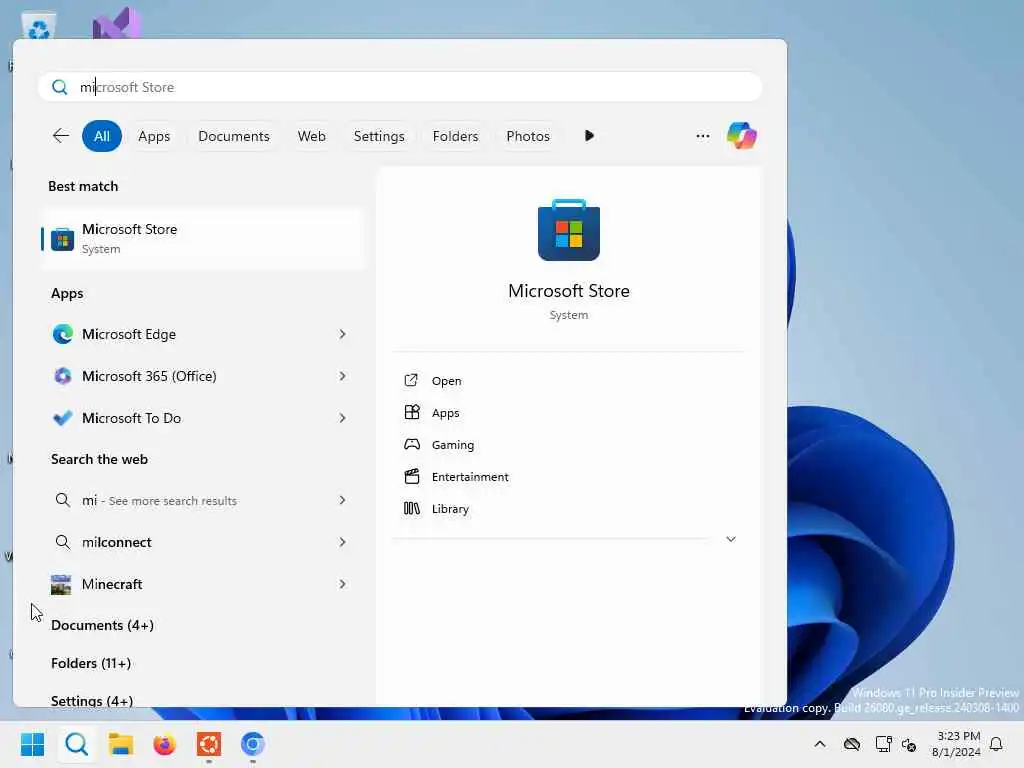This screenshot has height=768, width=1024.
Task: Click the search magnifier icon in search box
Action: (x=59, y=87)
